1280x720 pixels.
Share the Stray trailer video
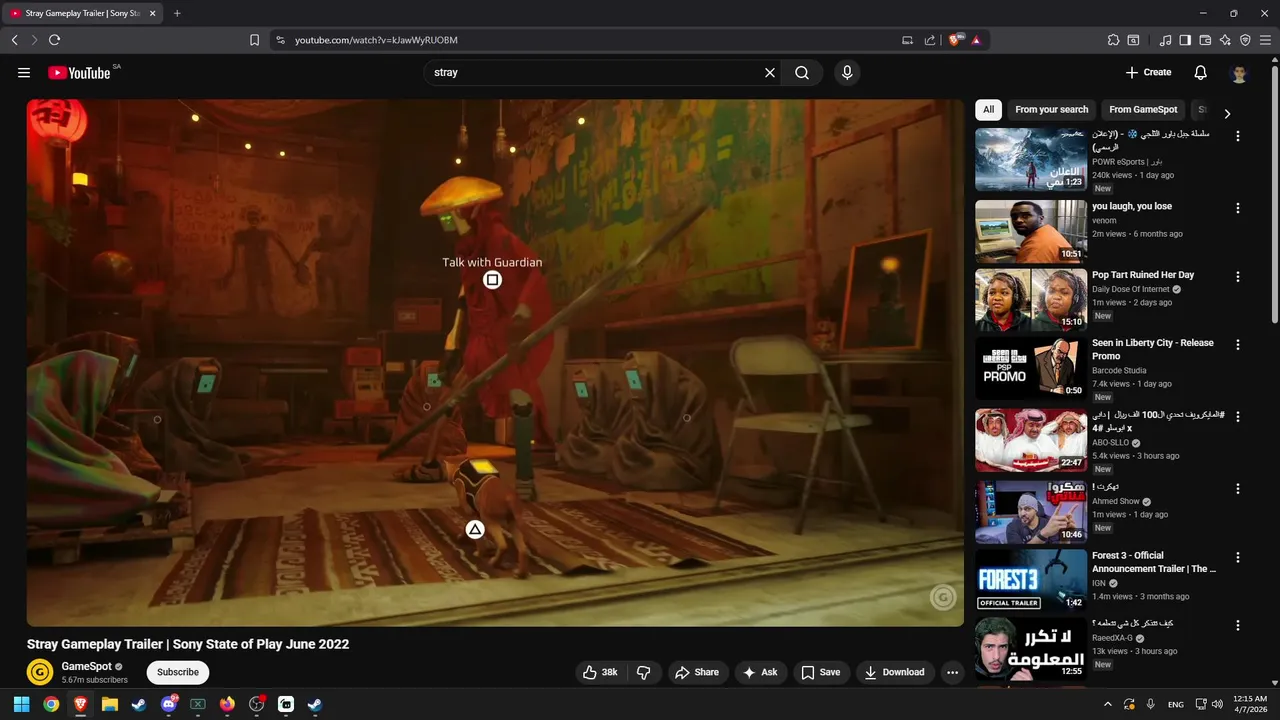click(x=697, y=672)
